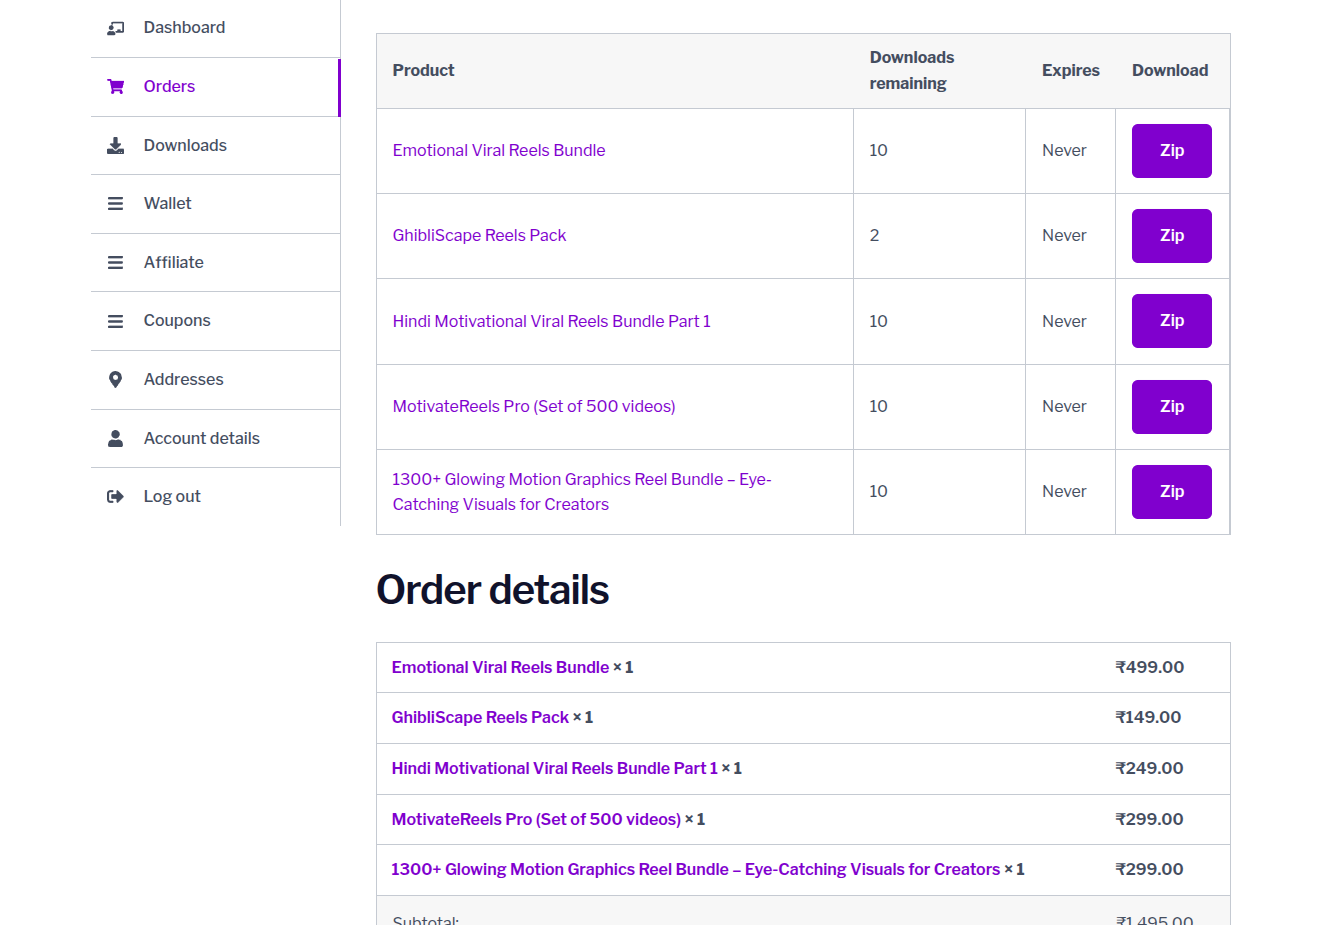
Task: Download Zip for MotivateReels Pro
Action: click(1171, 407)
